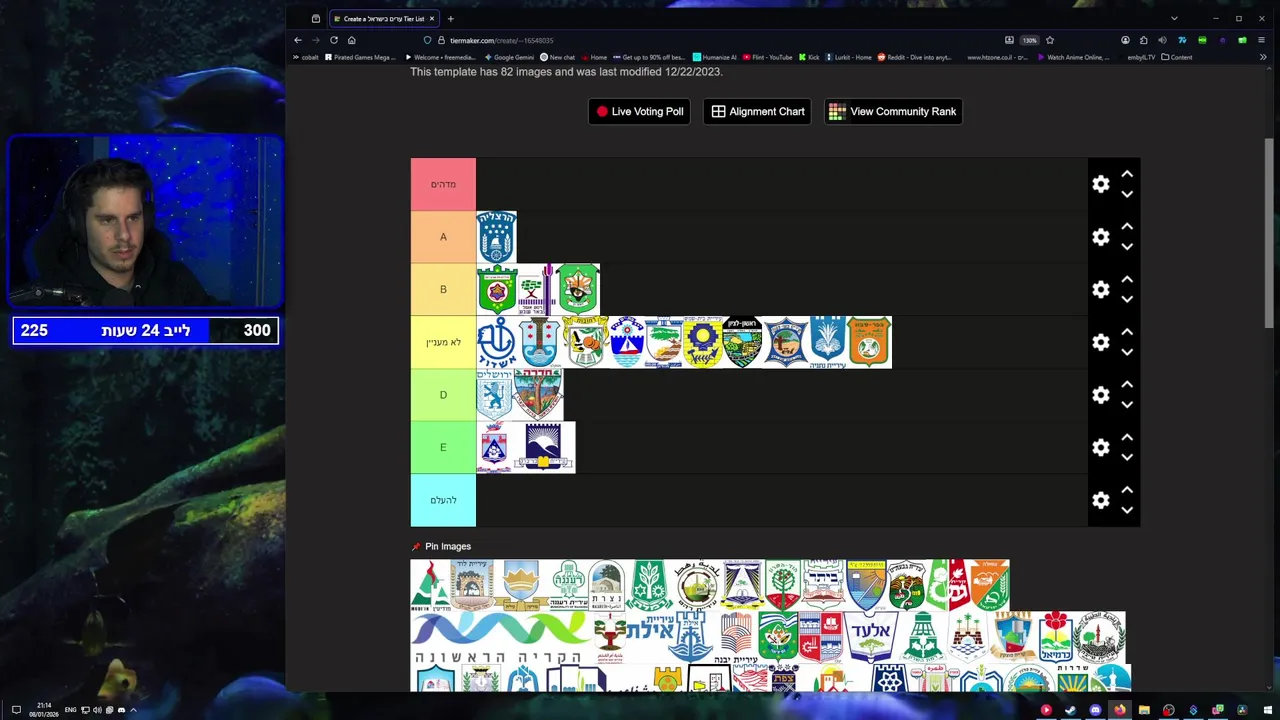Screen dimensions: 1280x720
Task: Open settings gear for the E tier row
Action: pos(1101,447)
